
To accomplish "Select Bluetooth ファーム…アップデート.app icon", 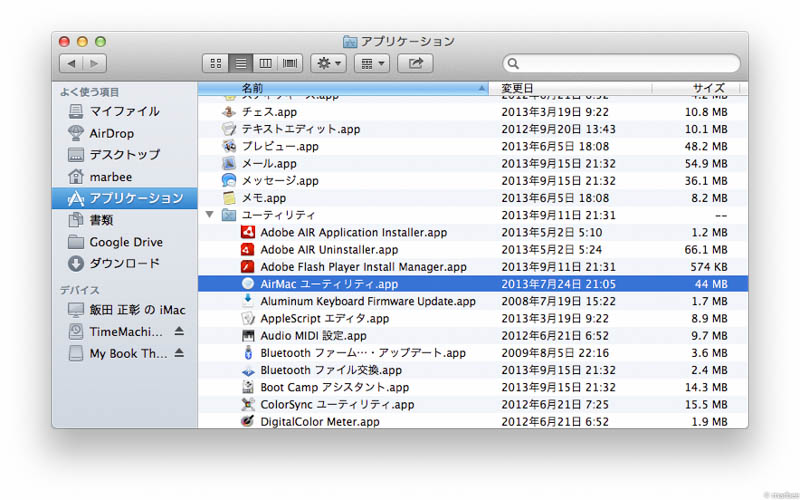I will pyautogui.click(x=247, y=353).
